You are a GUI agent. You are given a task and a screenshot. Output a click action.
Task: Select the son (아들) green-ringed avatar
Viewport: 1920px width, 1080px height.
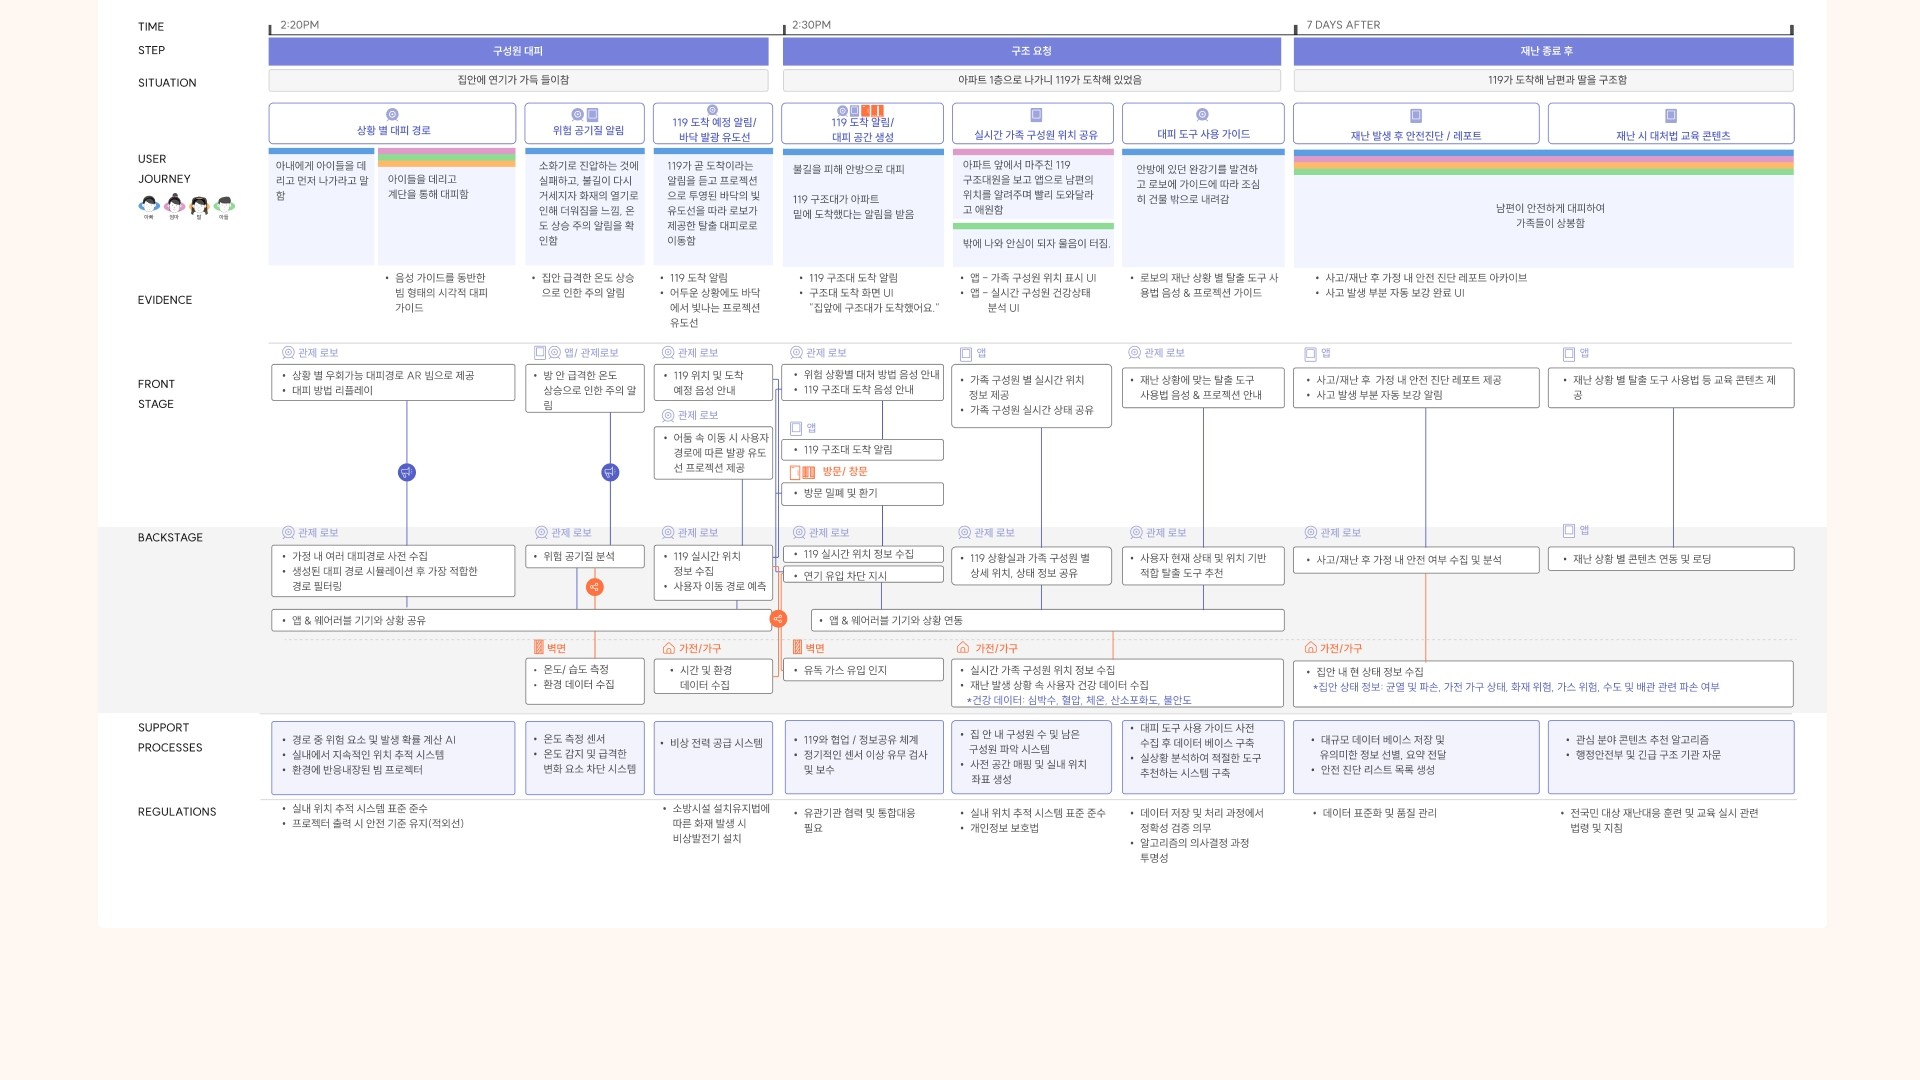224,205
